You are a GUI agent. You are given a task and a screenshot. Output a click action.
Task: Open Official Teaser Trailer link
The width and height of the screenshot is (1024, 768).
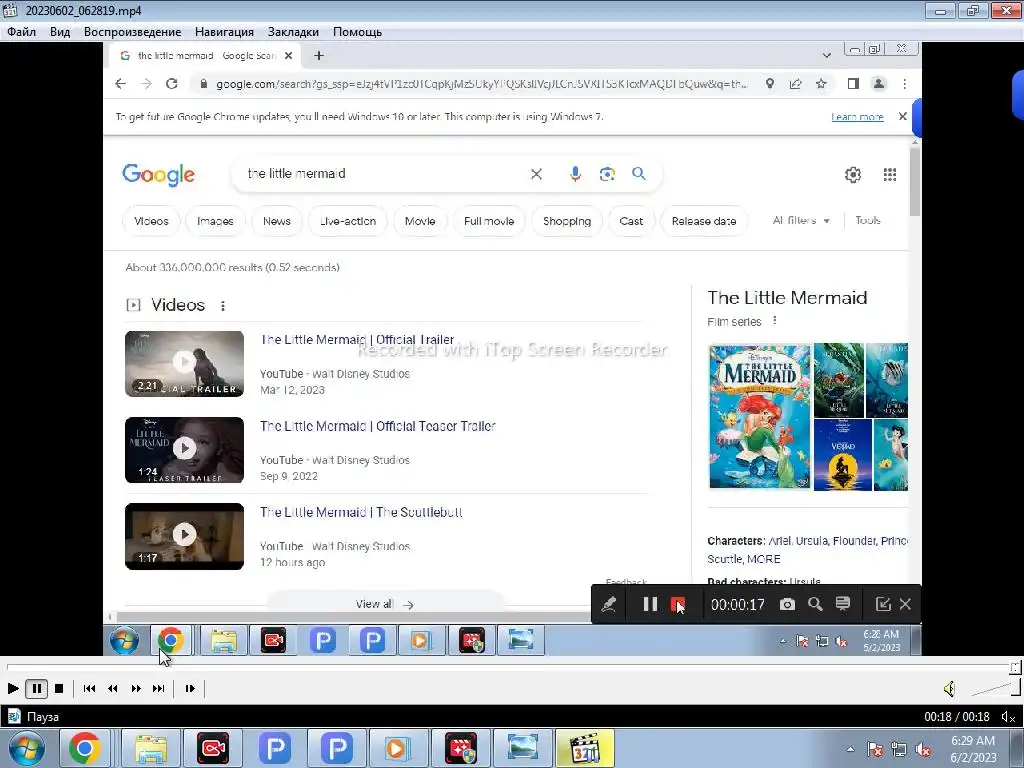[x=378, y=426]
